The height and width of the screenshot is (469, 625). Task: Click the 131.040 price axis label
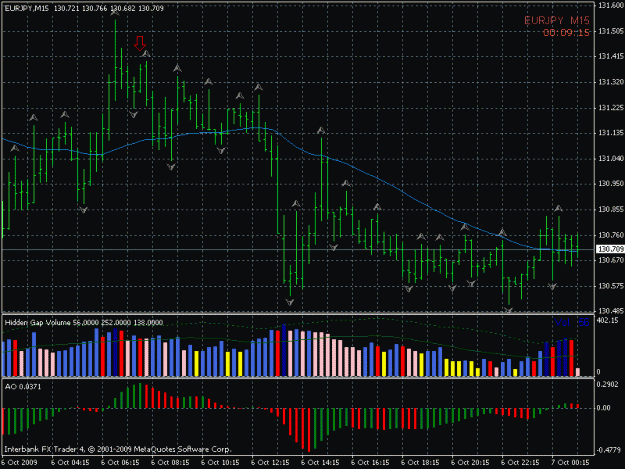(x=611, y=159)
